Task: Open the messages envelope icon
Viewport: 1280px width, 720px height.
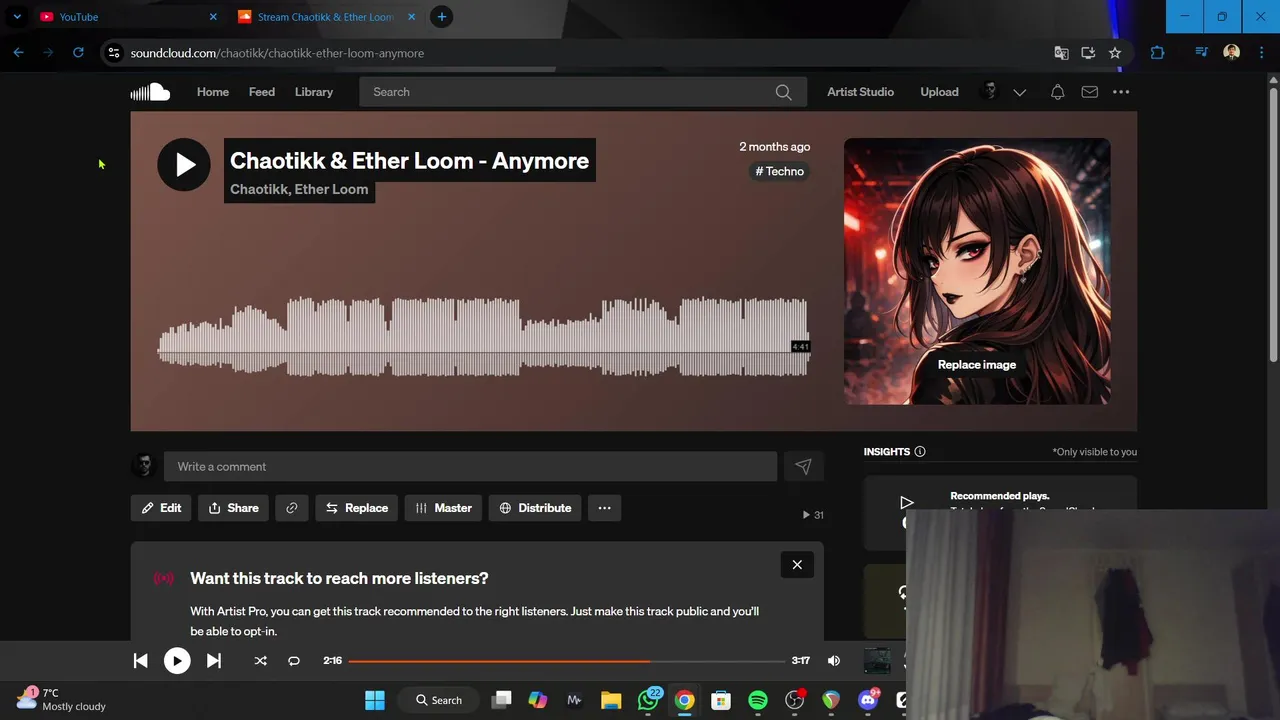Action: pyautogui.click(x=1089, y=92)
